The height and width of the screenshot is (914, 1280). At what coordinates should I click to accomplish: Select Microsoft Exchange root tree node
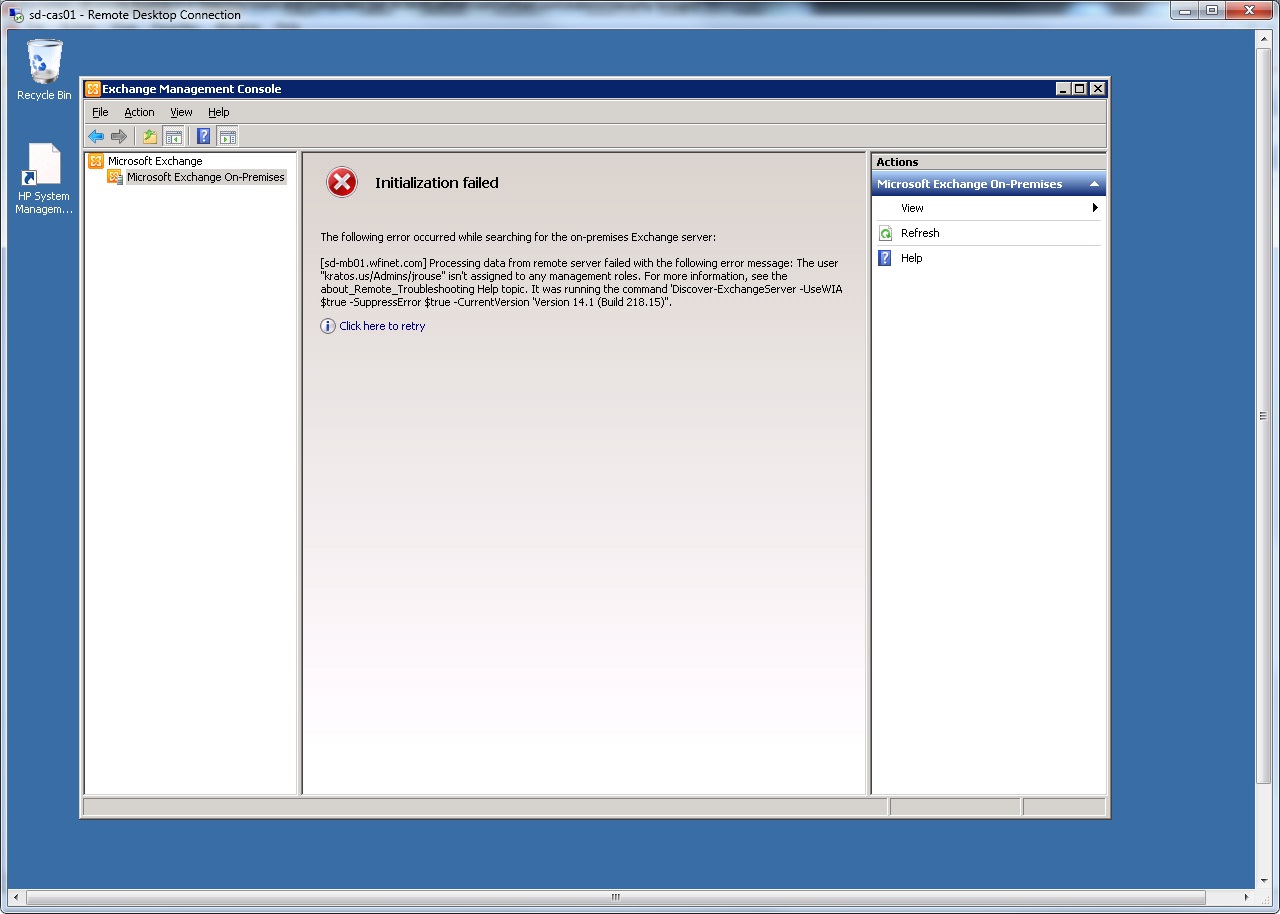[x=146, y=161]
